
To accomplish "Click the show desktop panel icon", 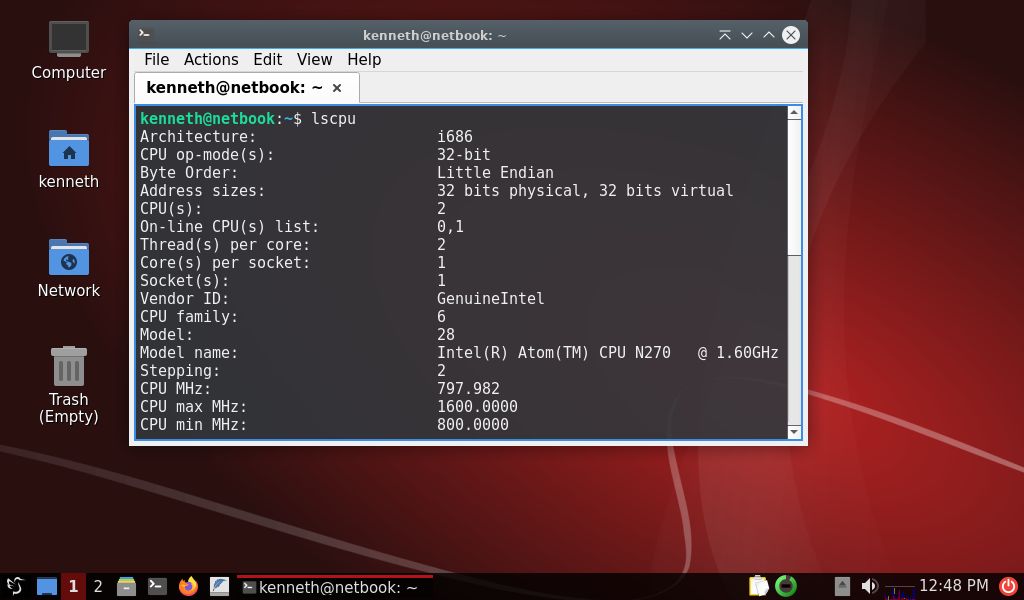I will click(x=47, y=586).
